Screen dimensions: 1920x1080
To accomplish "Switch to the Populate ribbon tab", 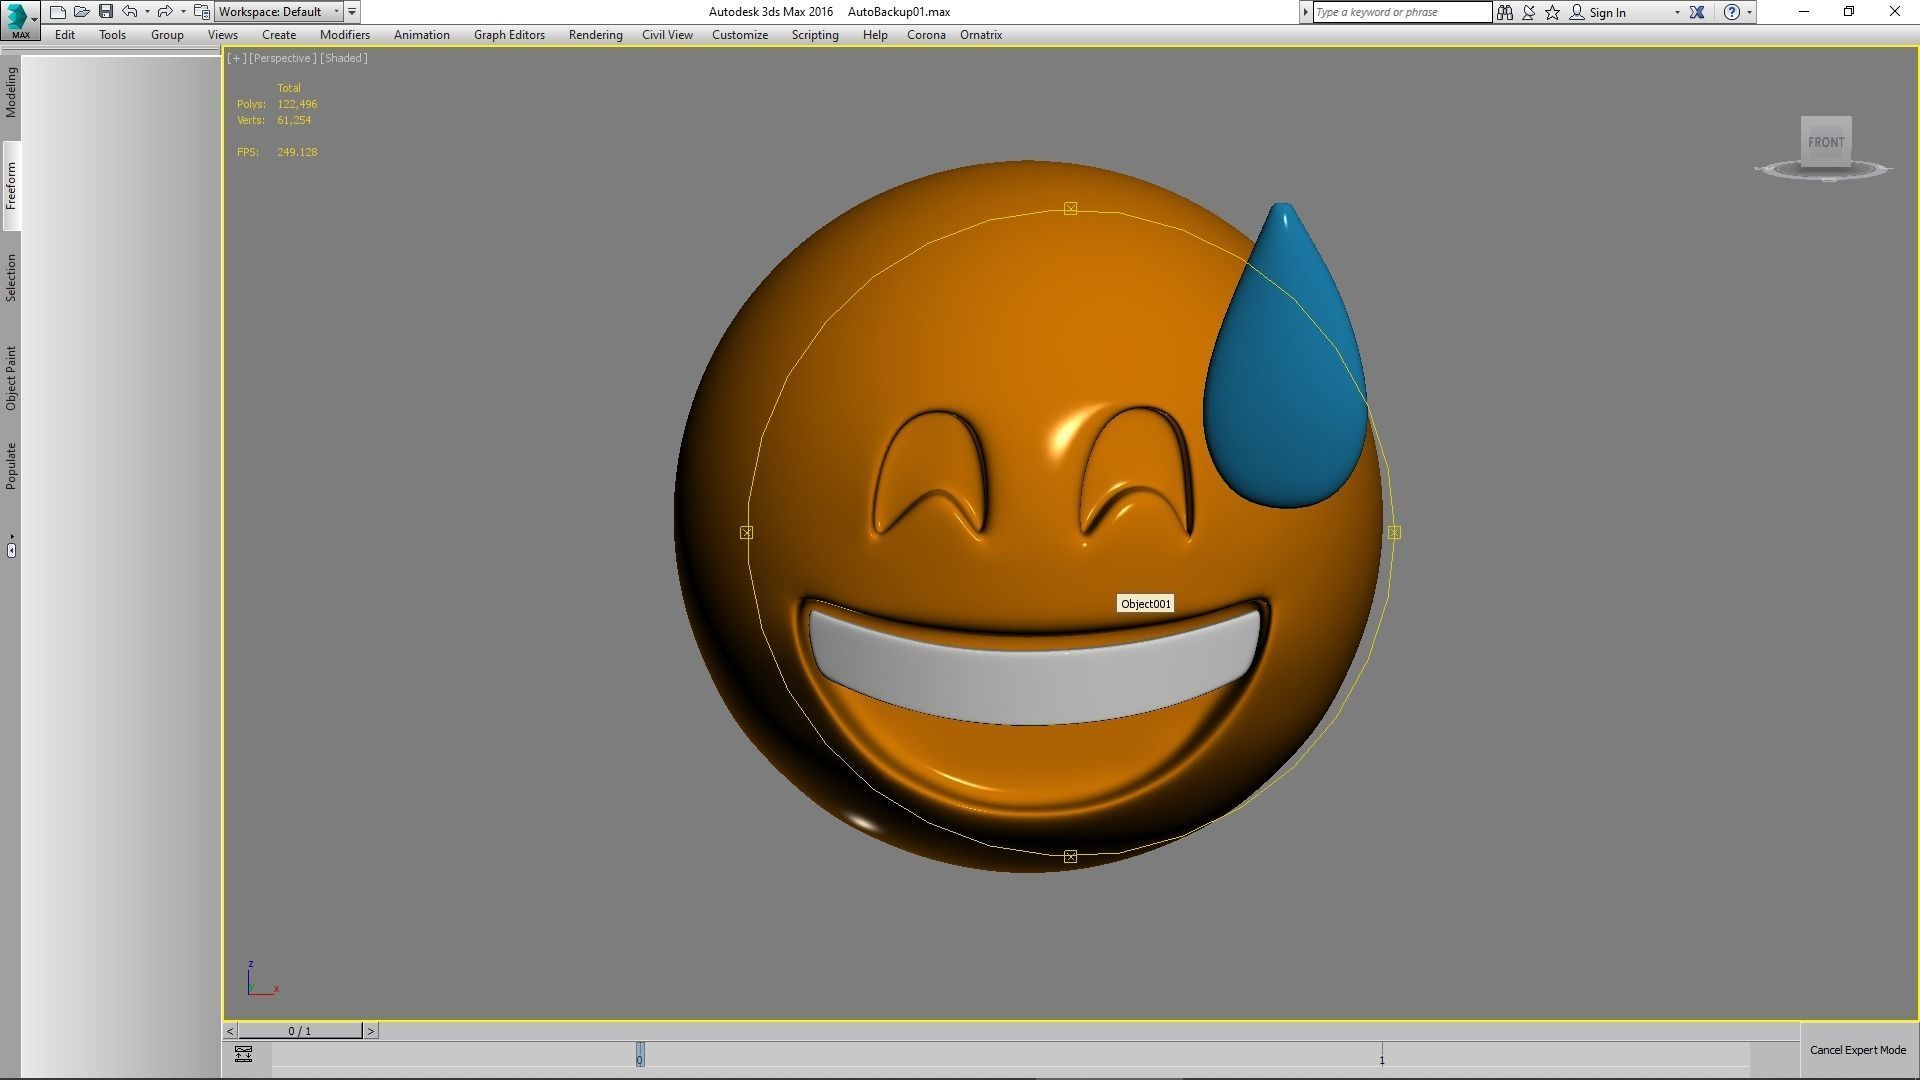I will click(x=11, y=466).
